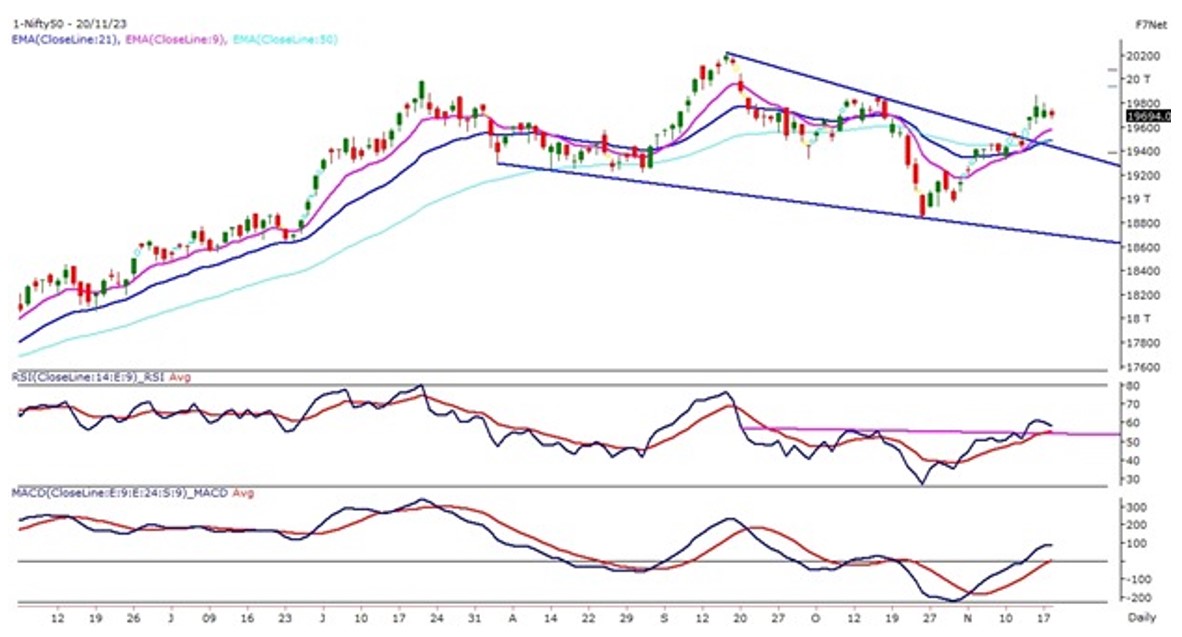Select the 'EMA(CloseLine:50)' legend label
This screenshot has width=1182, height=637.
pyautogui.click(x=285, y=39)
